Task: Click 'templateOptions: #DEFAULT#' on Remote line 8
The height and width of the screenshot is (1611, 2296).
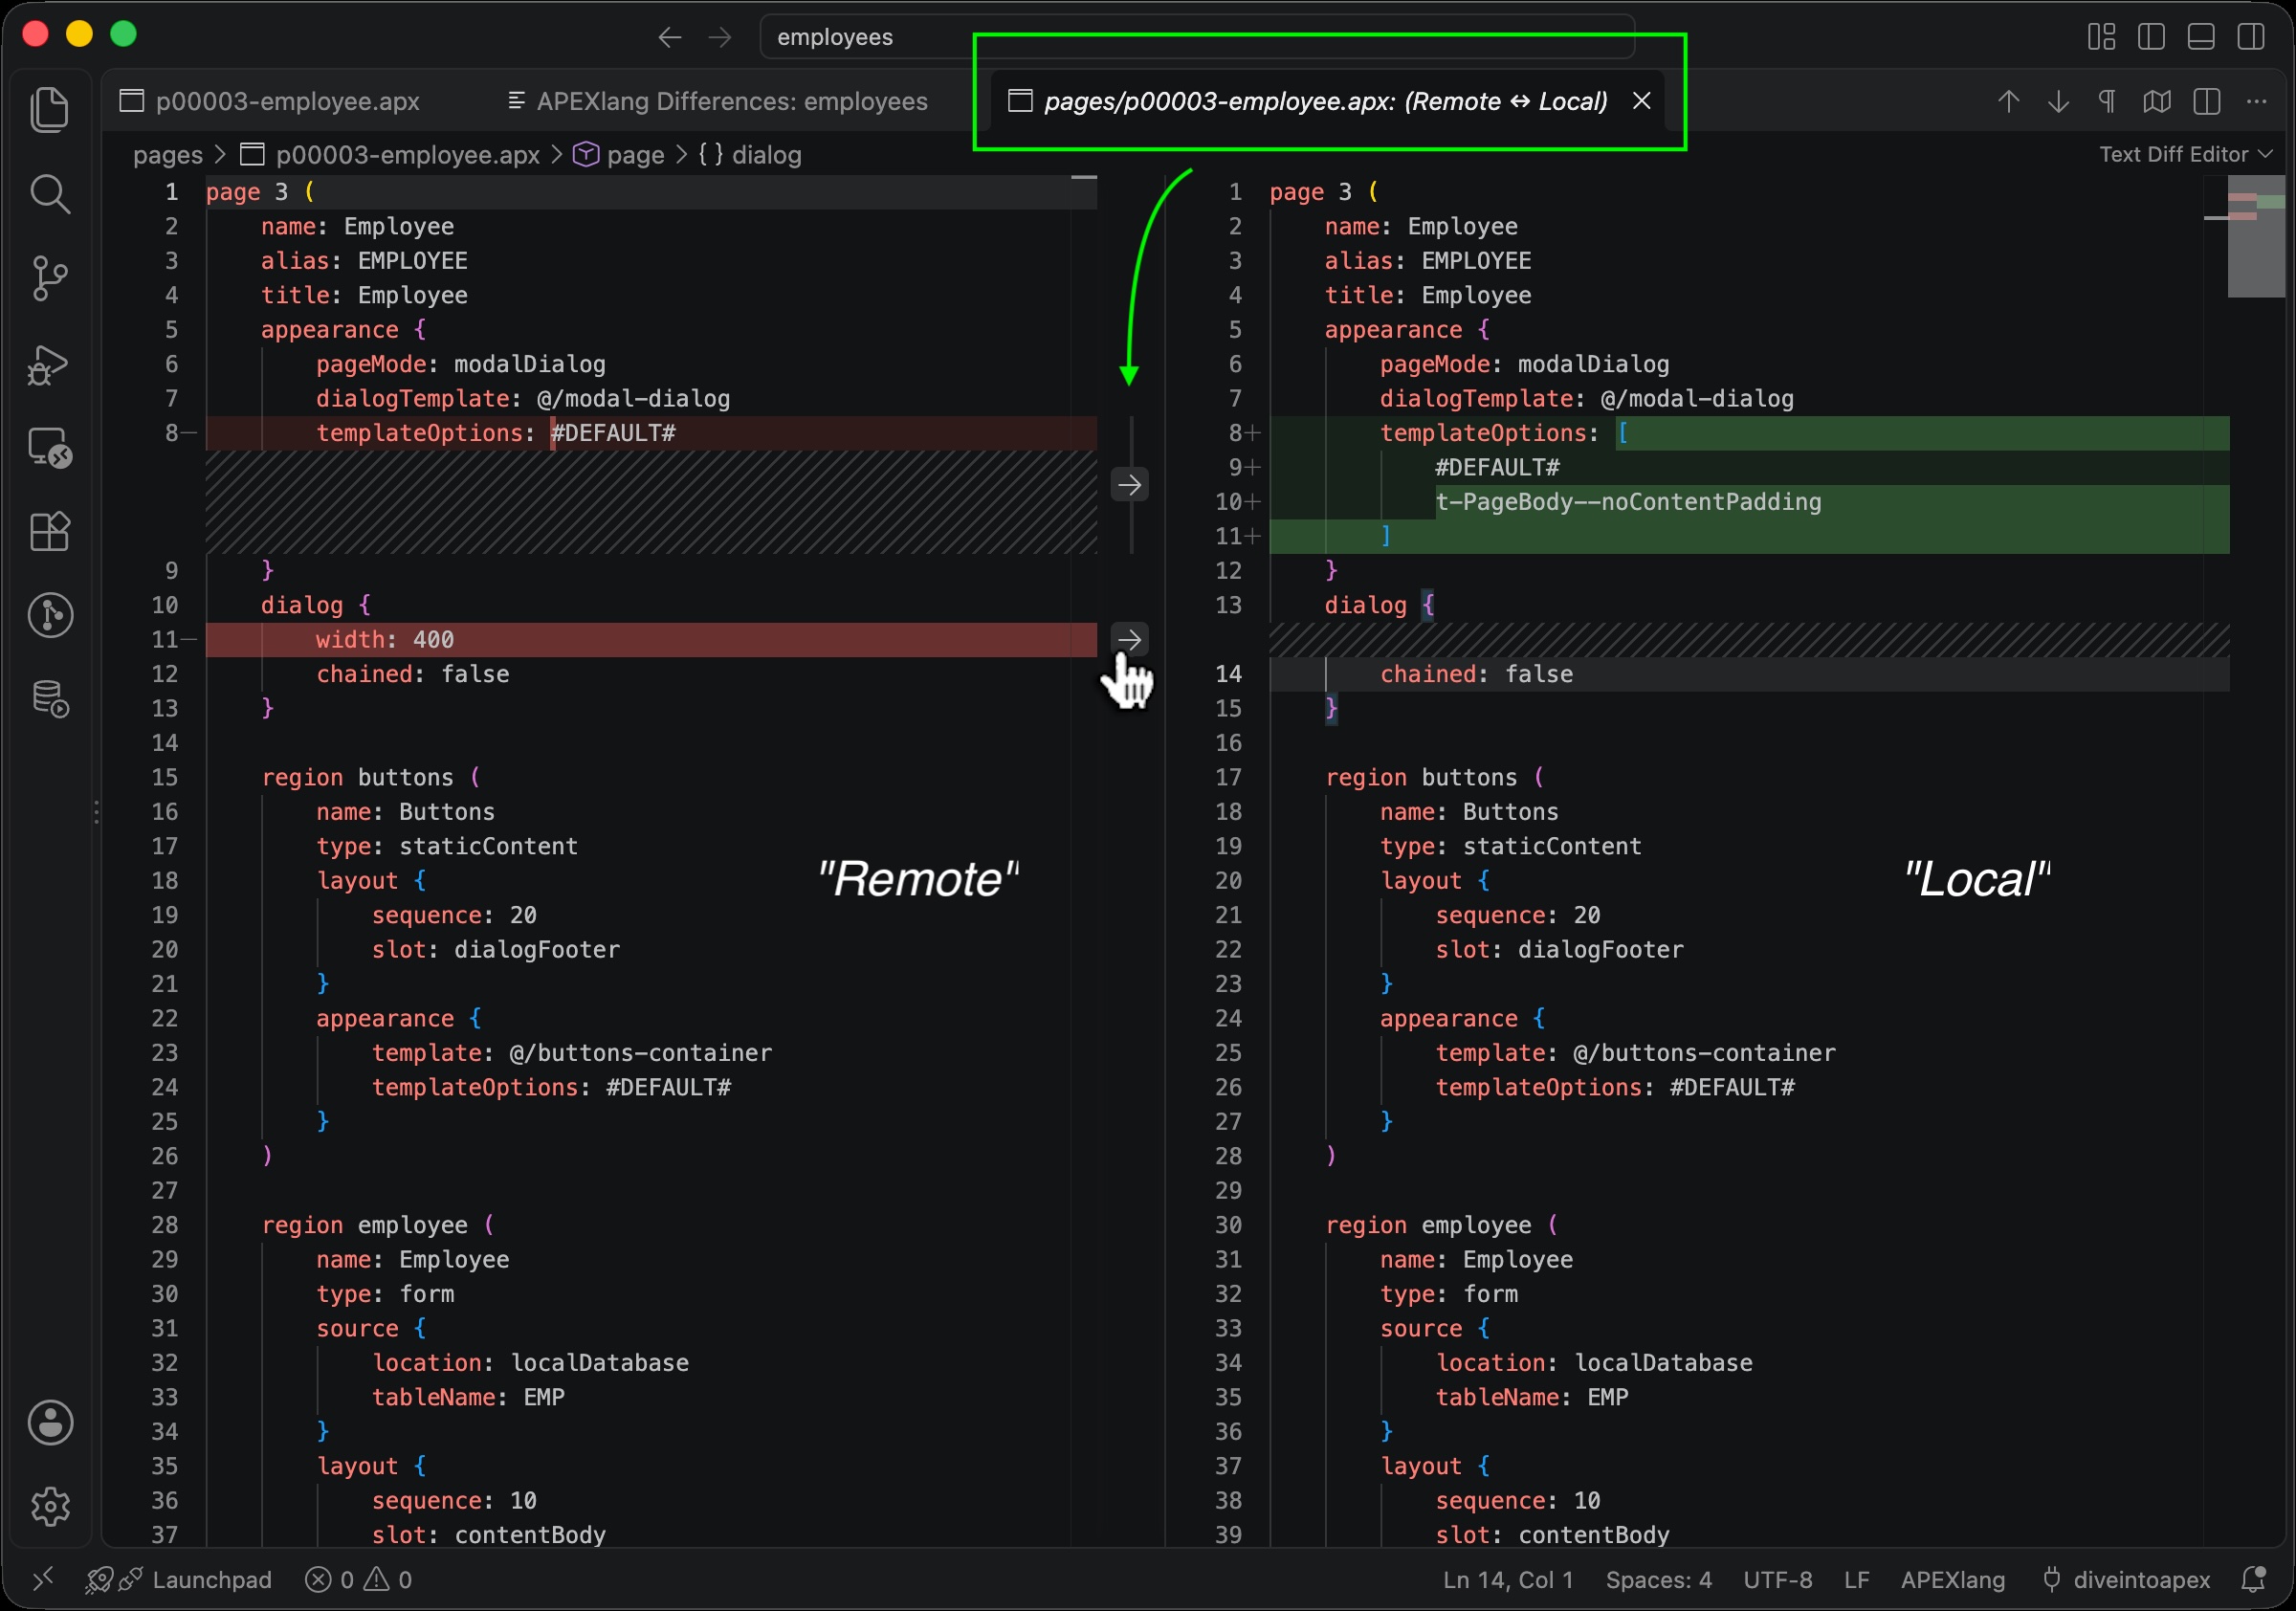Action: [x=496, y=433]
